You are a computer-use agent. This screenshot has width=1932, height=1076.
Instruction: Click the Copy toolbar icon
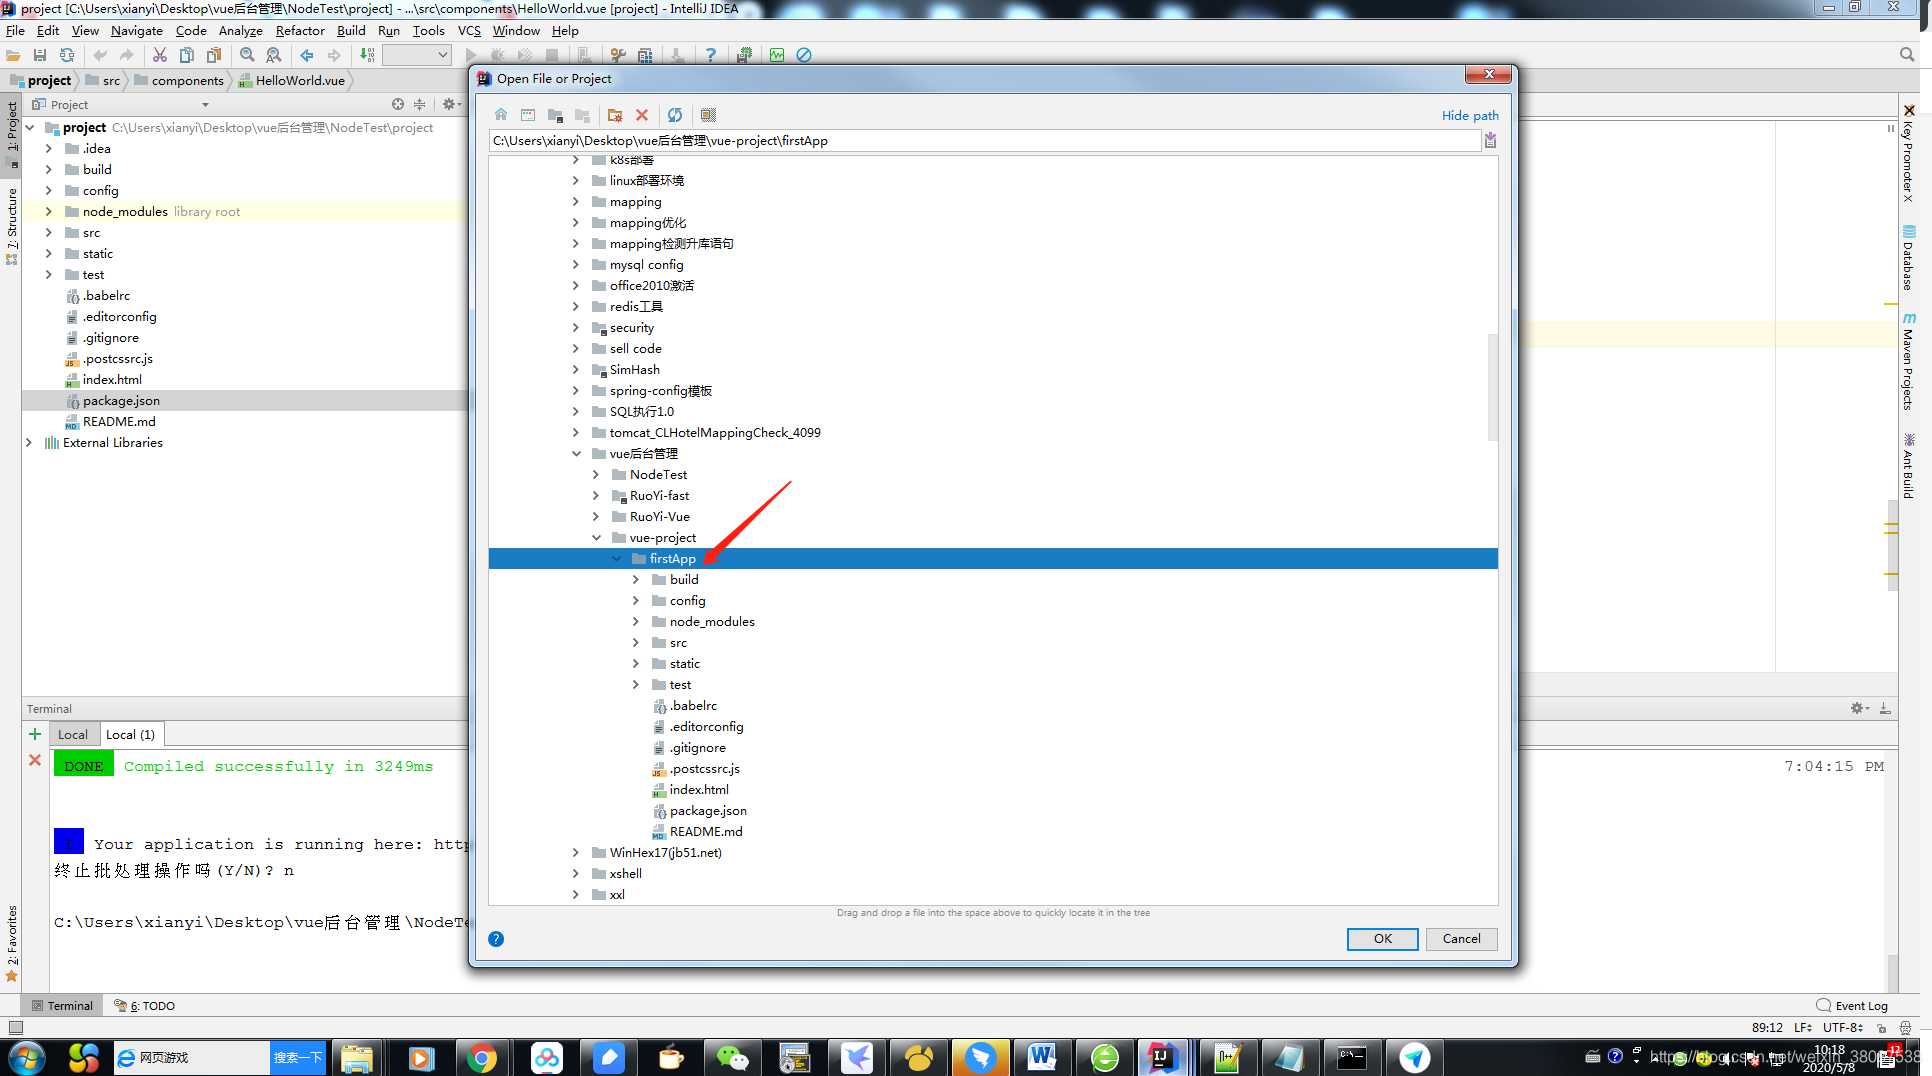click(x=187, y=56)
